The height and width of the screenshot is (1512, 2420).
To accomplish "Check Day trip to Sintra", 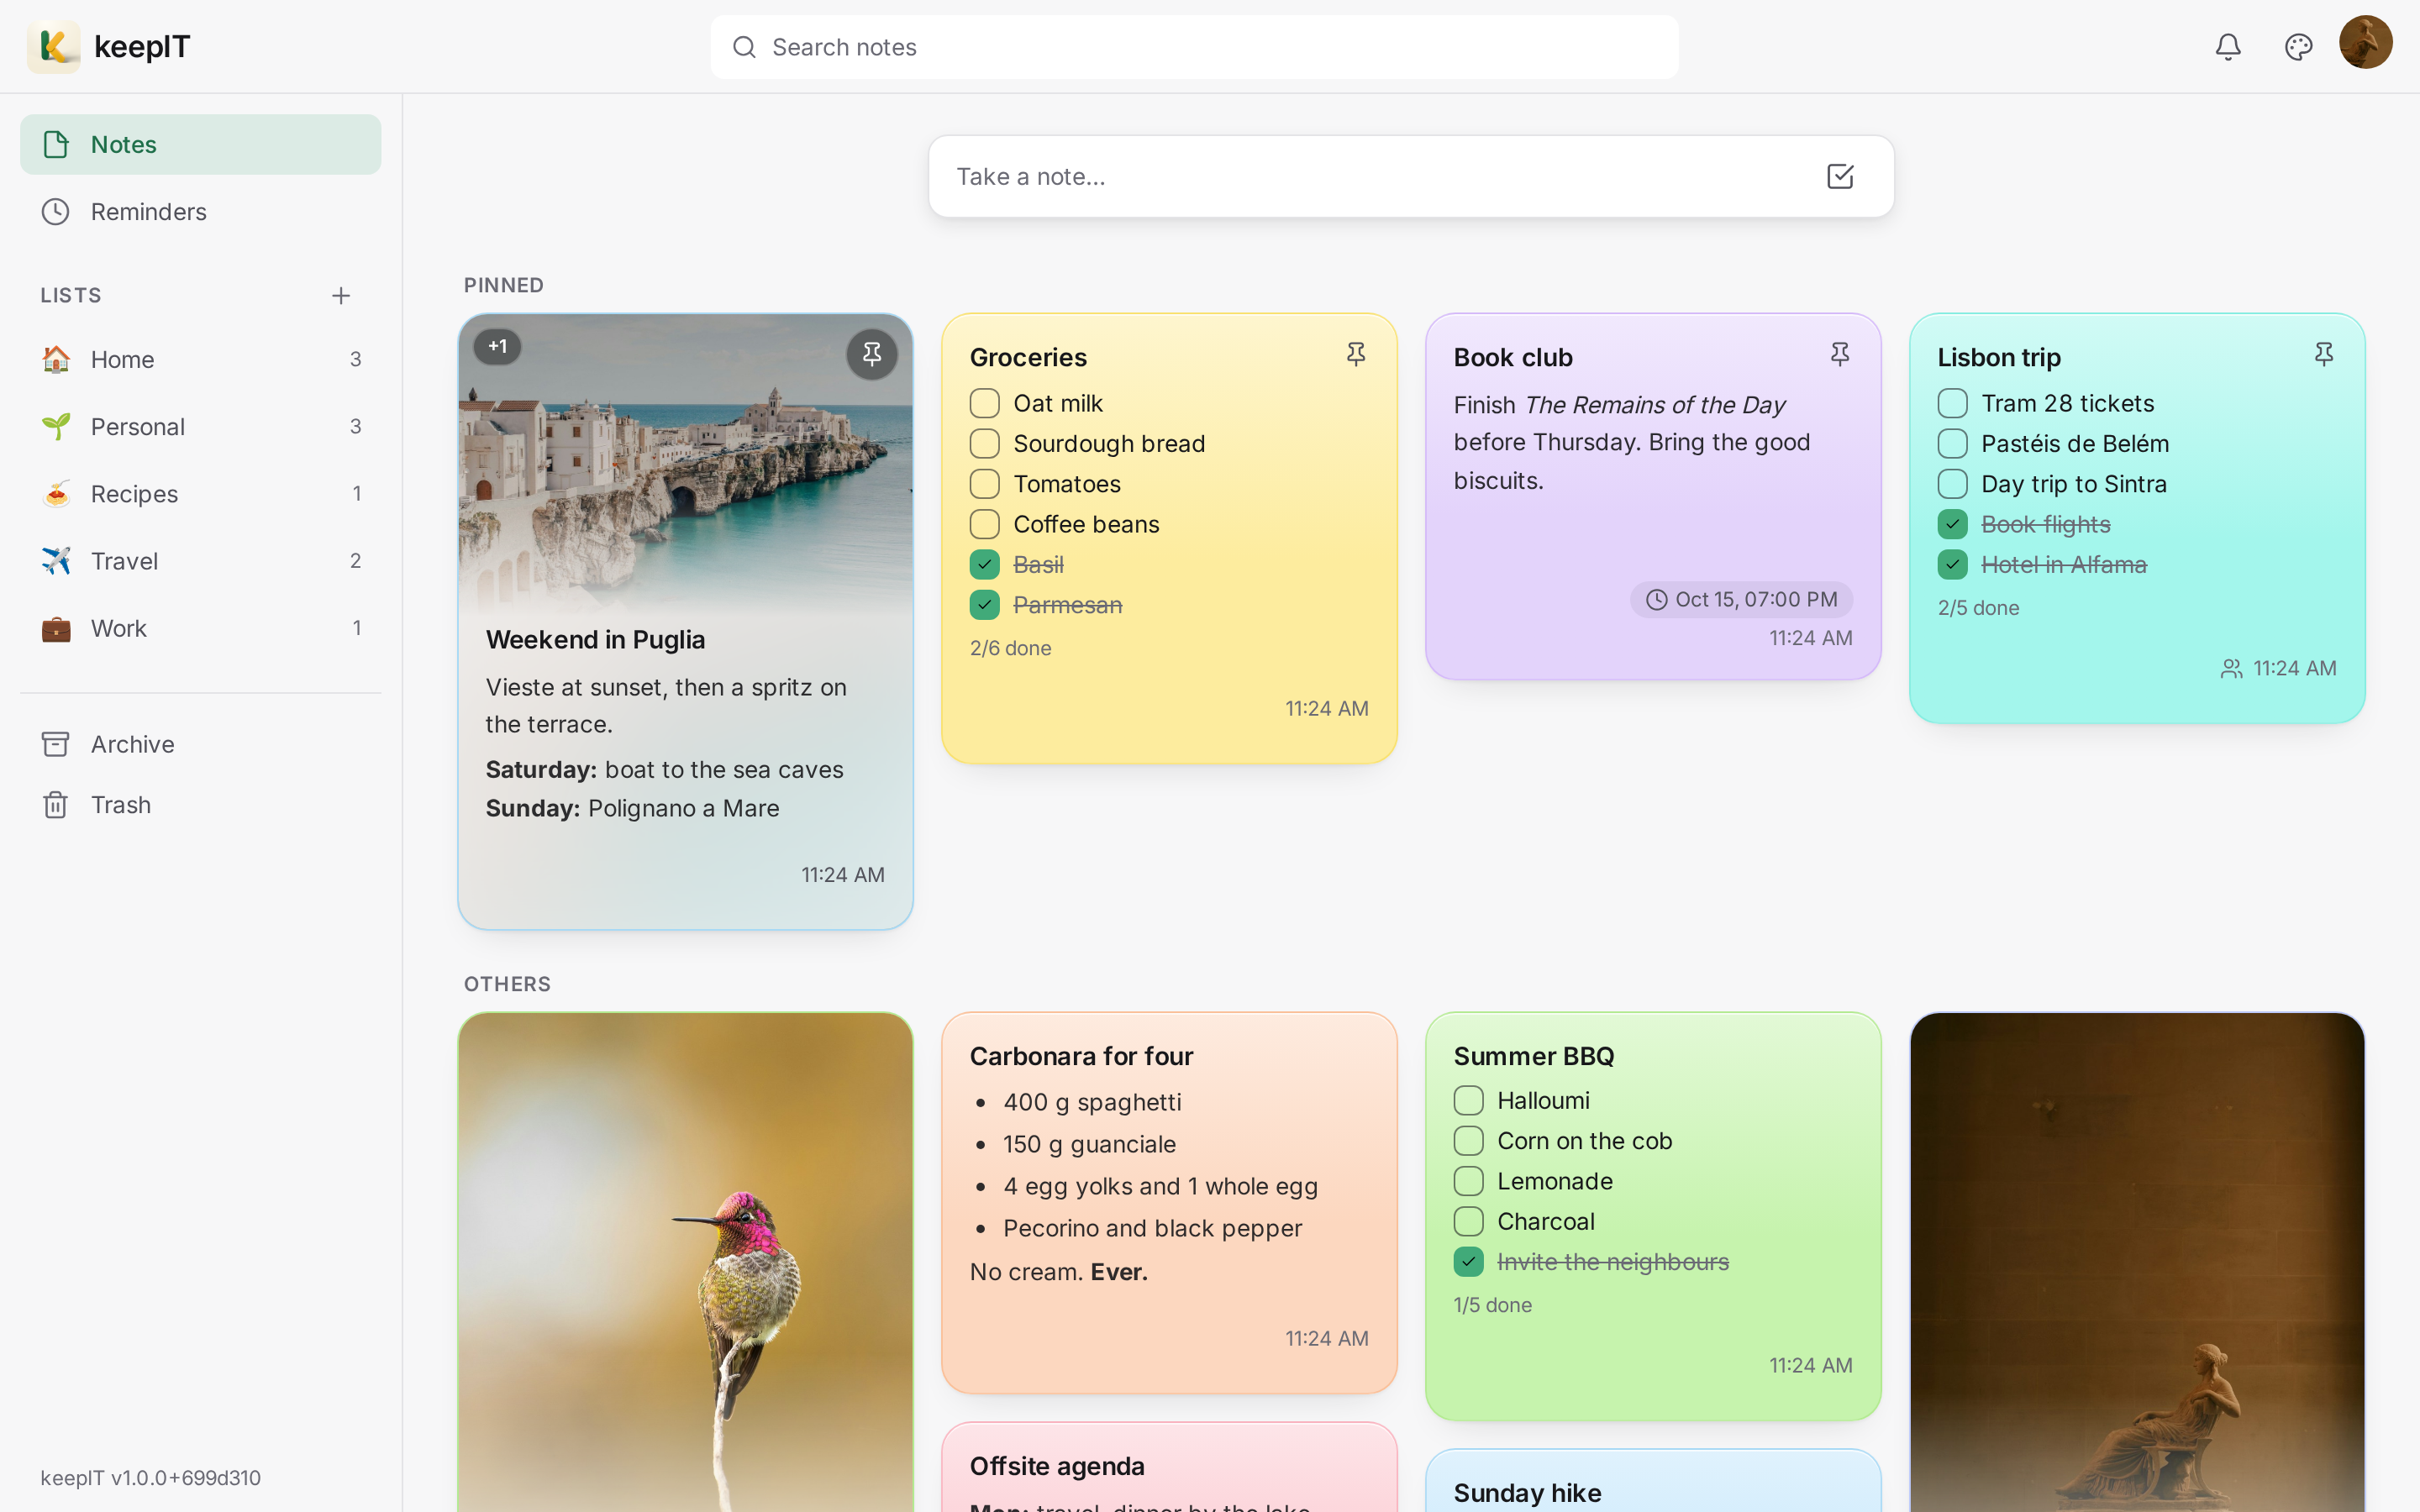I will (x=1953, y=484).
